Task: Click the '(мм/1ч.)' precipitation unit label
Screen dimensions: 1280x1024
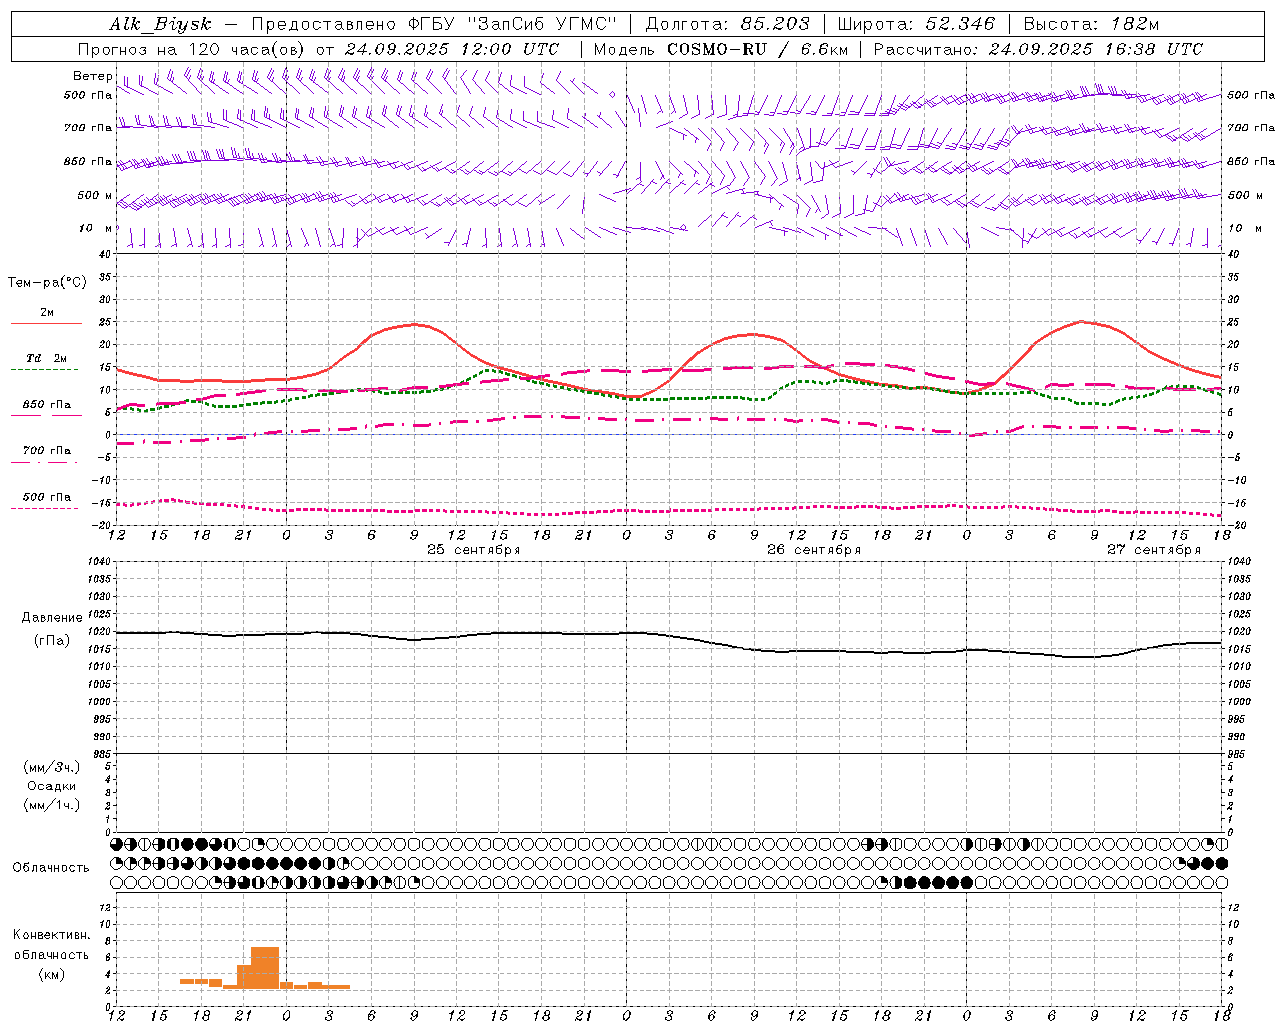Action: click(x=51, y=805)
